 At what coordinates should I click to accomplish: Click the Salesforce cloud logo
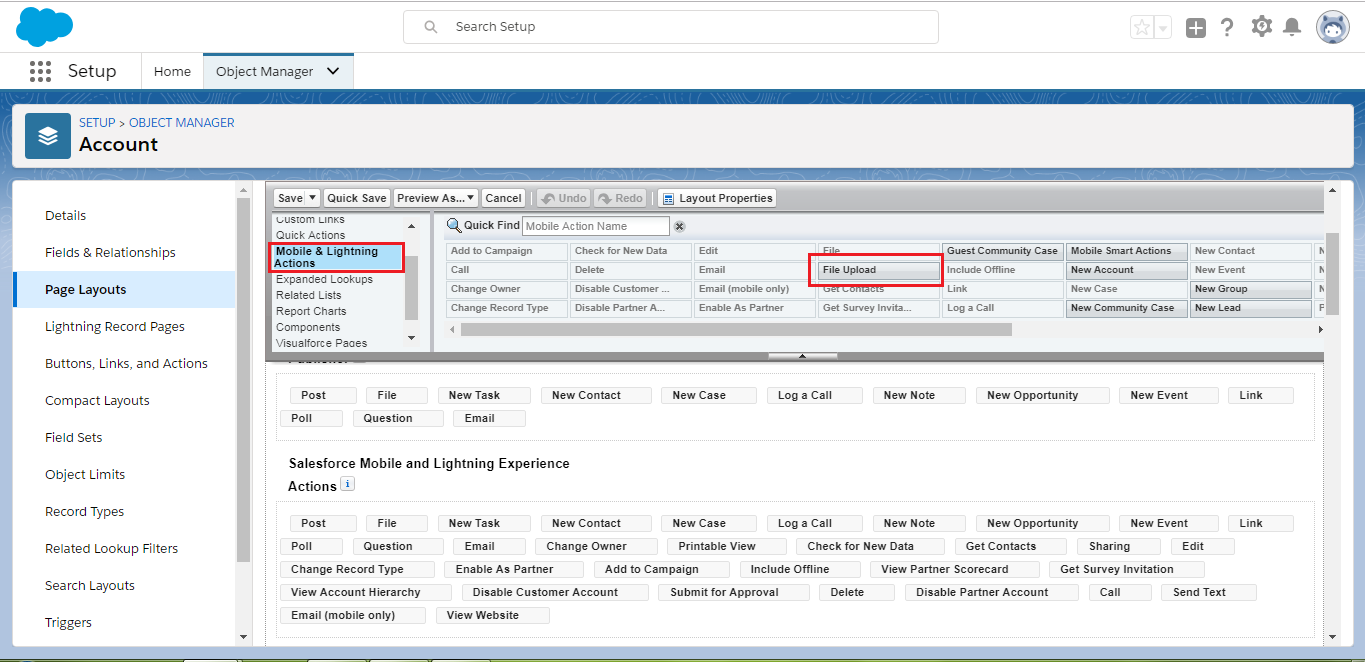[44, 26]
